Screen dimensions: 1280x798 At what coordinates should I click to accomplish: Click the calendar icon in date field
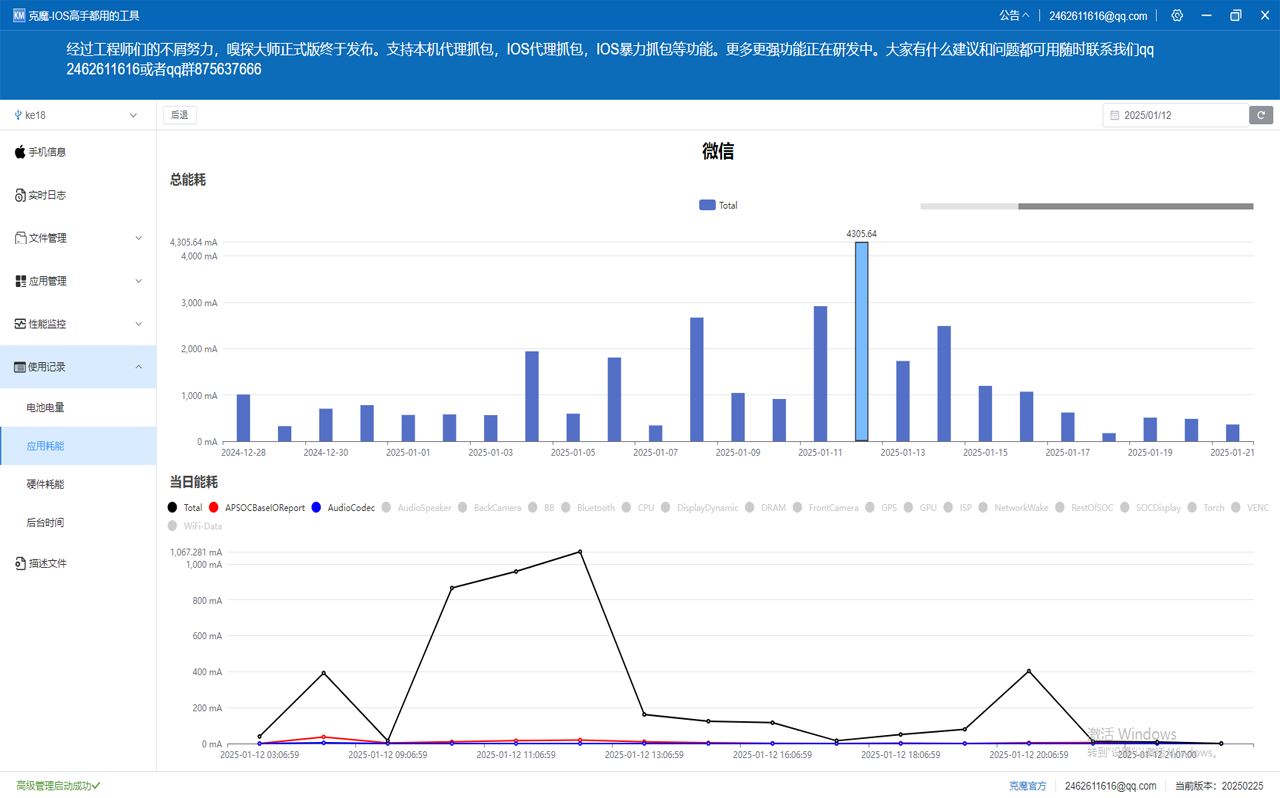coord(1115,115)
